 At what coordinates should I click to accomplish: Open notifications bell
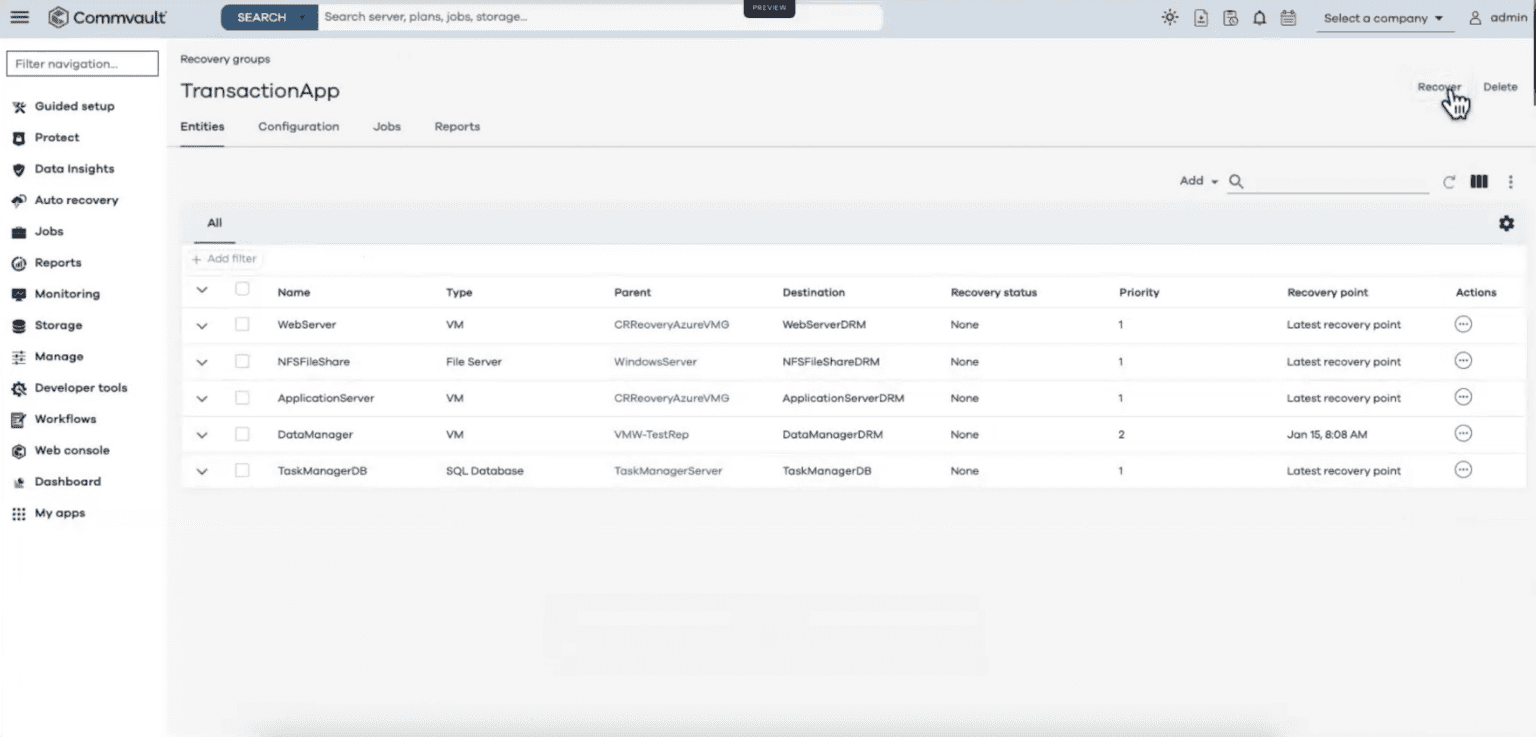click(x=1259, y=17)
